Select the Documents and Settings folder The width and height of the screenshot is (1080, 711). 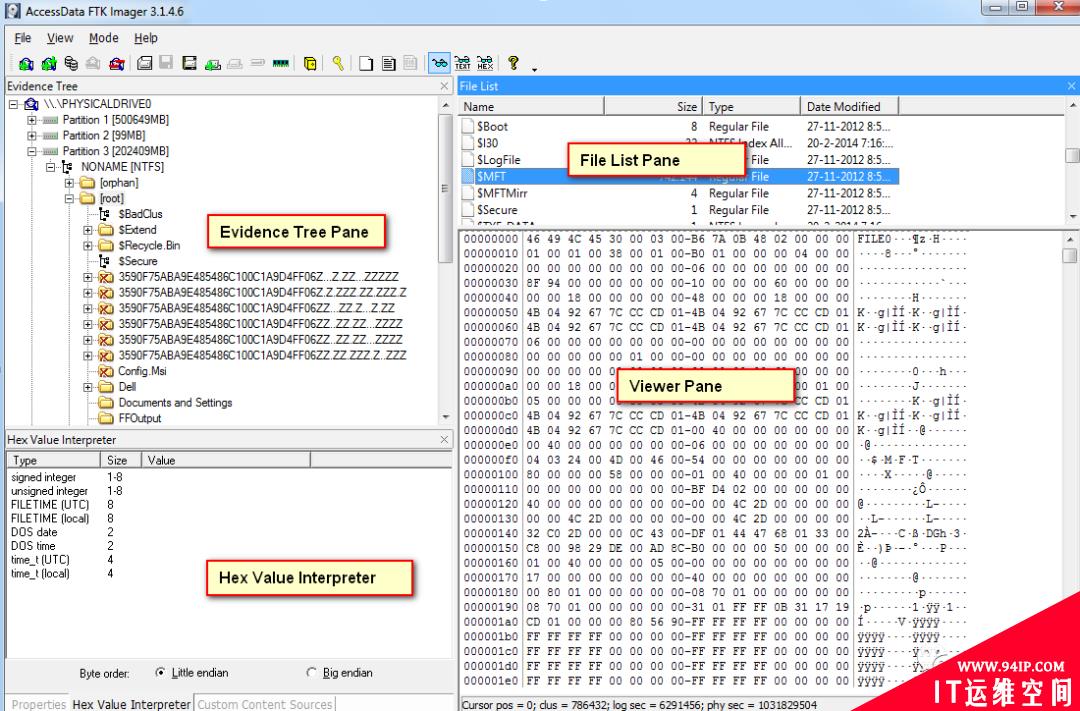(175, 403)
